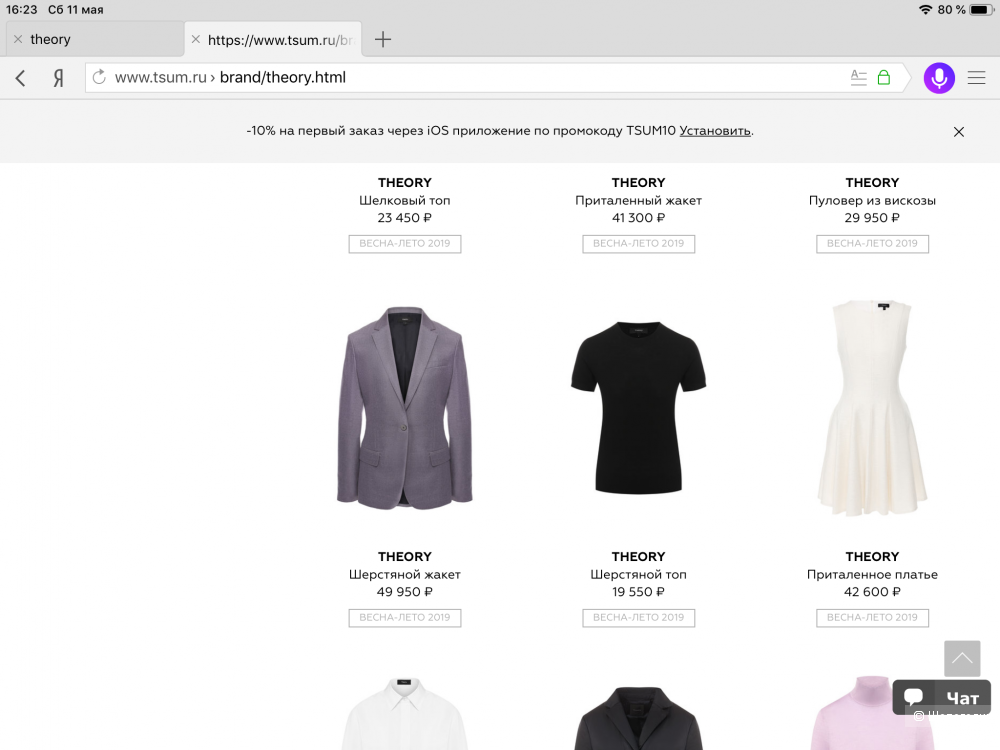The width and height of the screenshot is (1000, 750).
Task: Check Wi-Fi status icon
Action: [925, 10]
